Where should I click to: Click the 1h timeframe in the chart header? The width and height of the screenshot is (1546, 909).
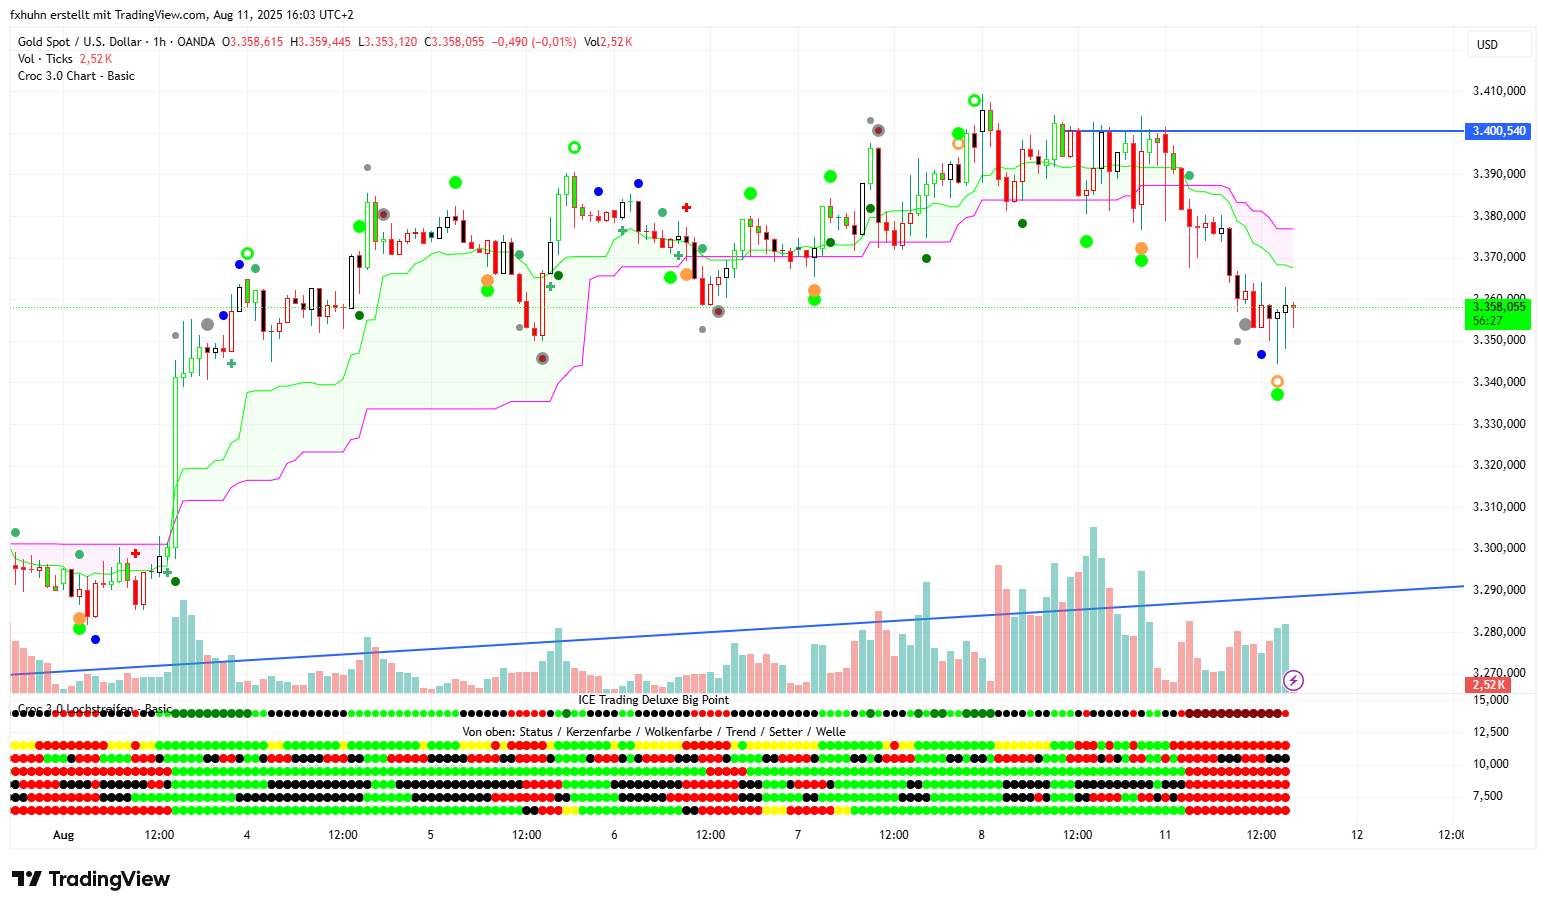(159, 42)
